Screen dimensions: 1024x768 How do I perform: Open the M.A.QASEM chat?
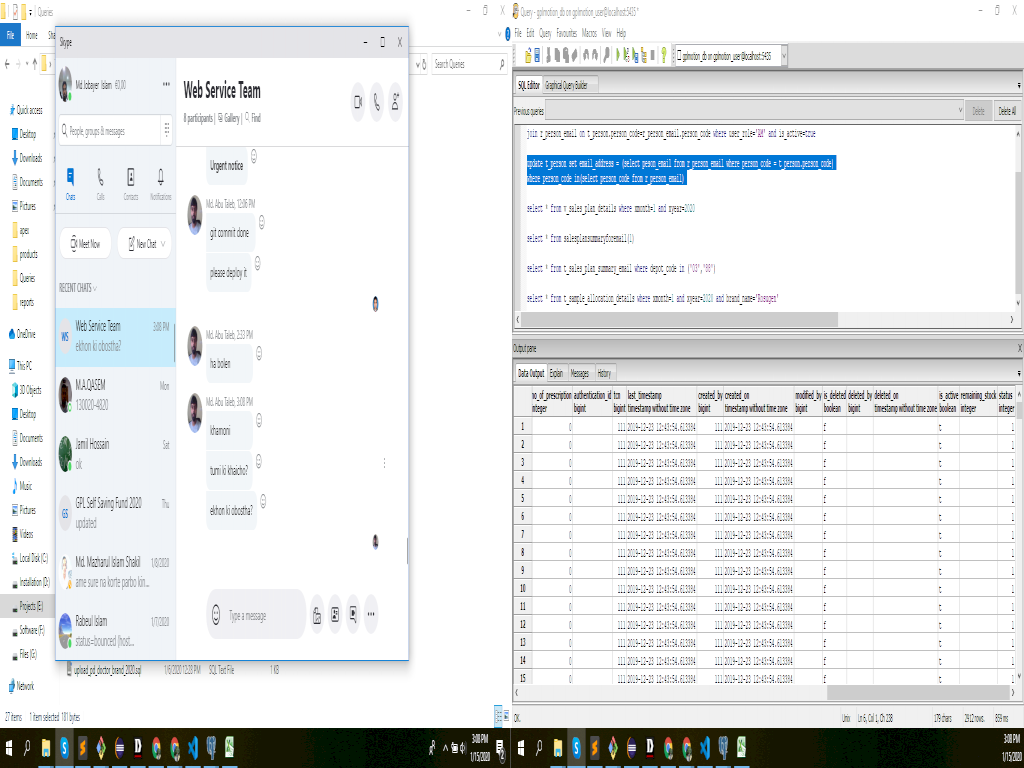tap(116, 395)
